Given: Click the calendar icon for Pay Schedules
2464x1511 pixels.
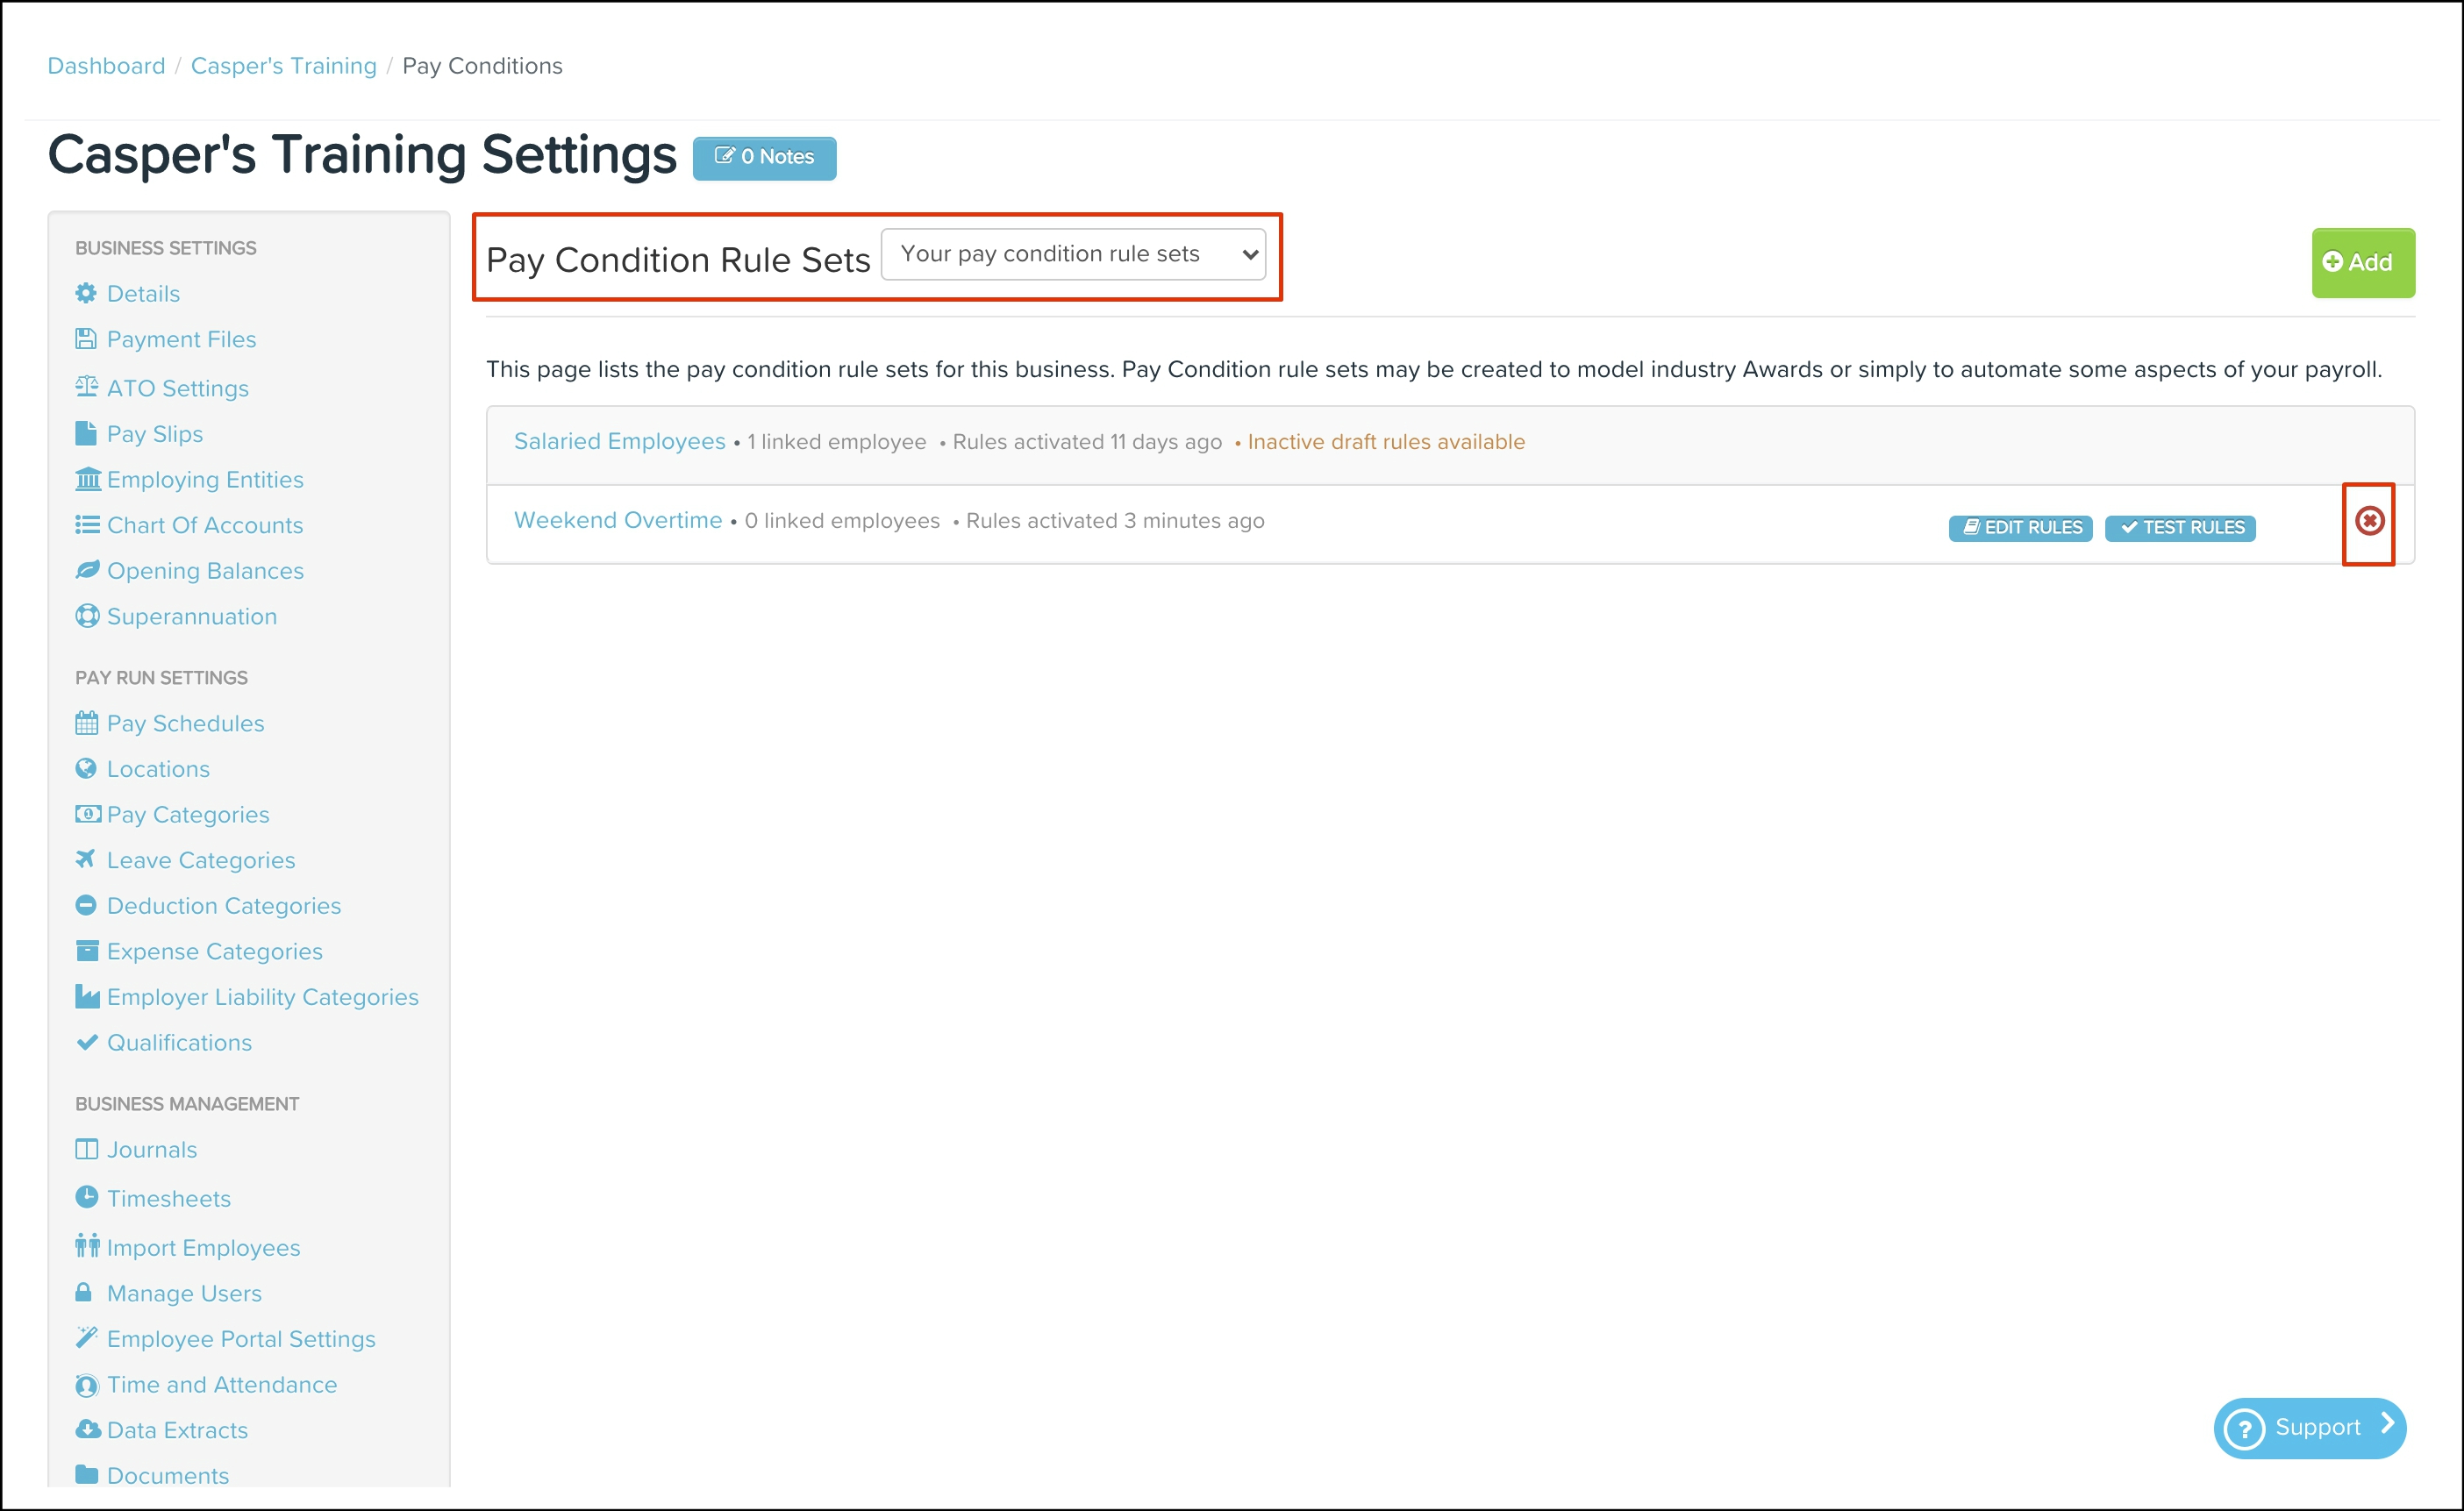Looking at the screenshot, I should 87,723.
